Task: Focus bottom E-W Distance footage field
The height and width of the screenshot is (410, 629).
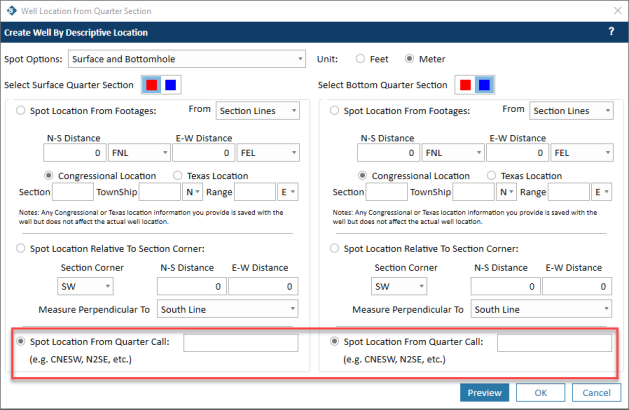Action: tap(517, 153)
